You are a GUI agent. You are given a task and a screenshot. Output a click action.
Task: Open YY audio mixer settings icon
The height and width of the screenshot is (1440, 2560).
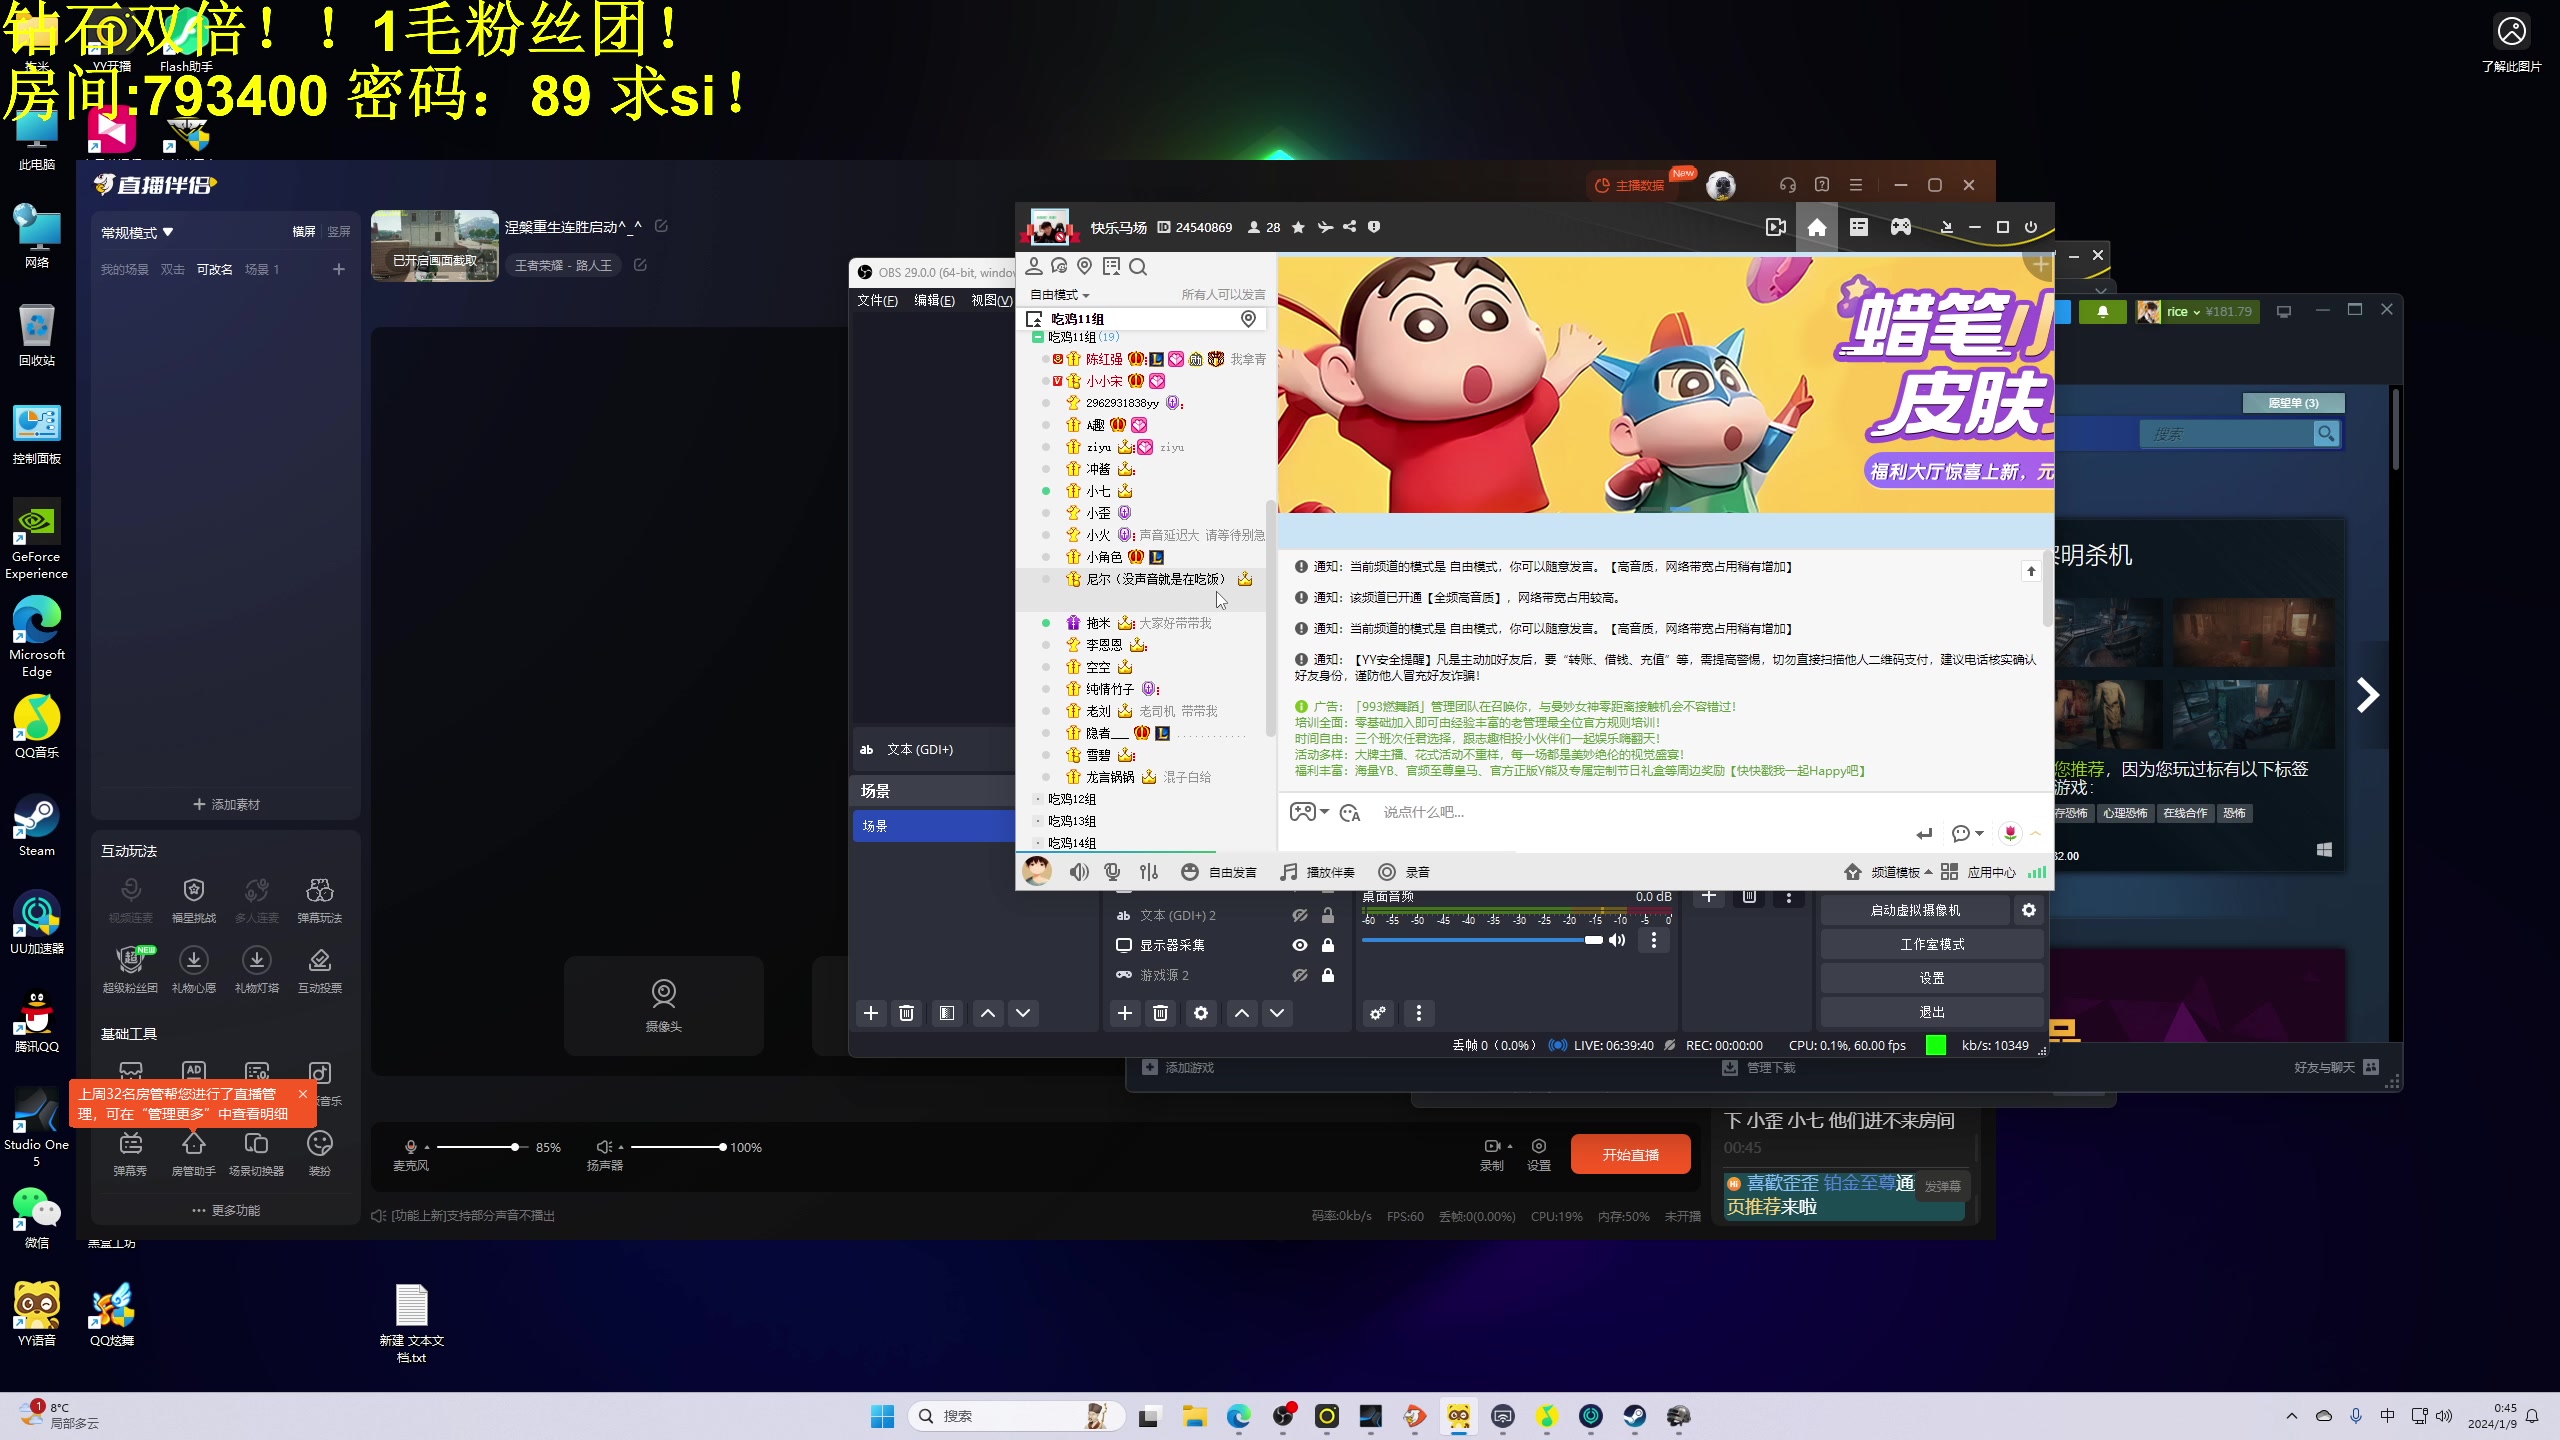1149,872
